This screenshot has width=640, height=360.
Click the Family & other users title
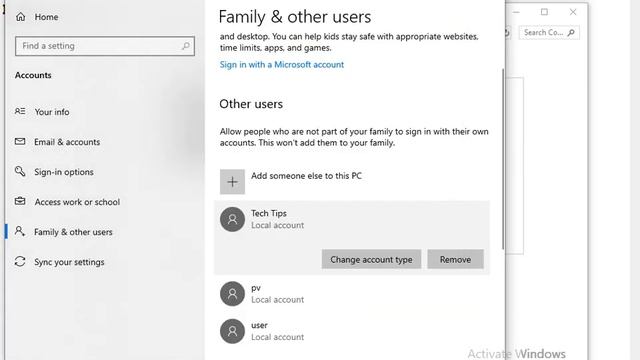pos(295,17)
